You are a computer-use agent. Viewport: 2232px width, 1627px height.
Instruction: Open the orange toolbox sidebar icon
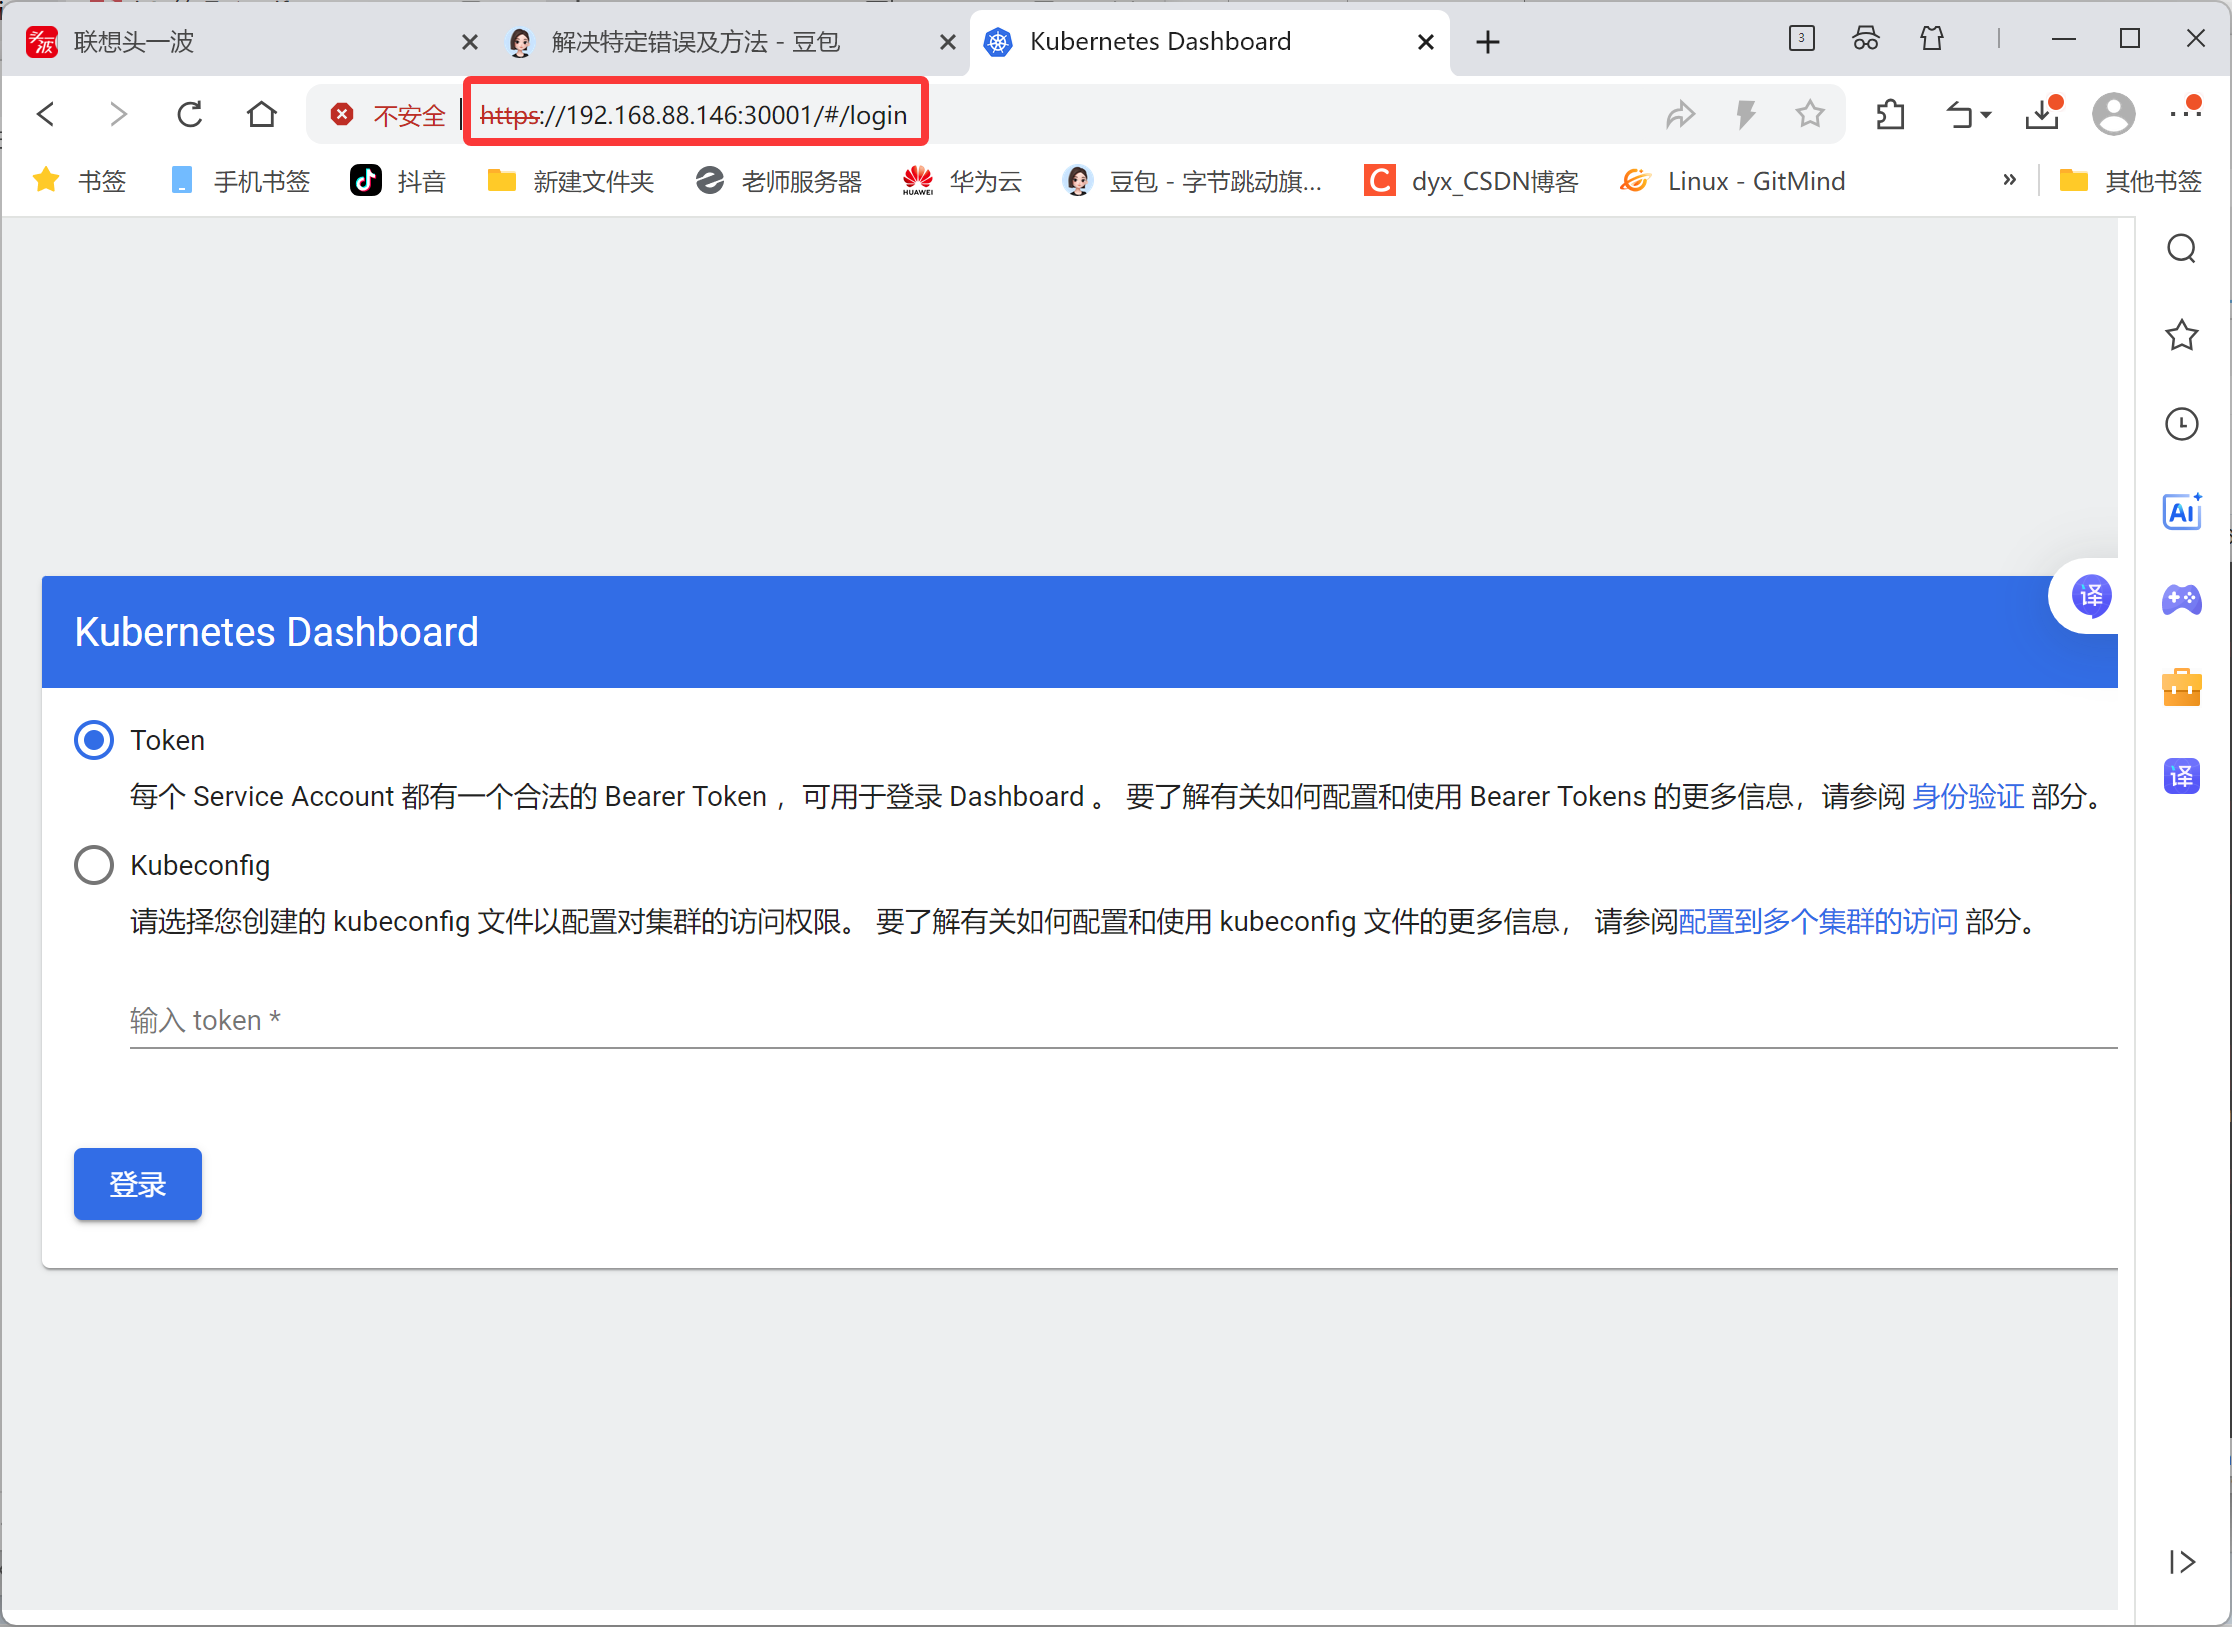(2181, 688)
